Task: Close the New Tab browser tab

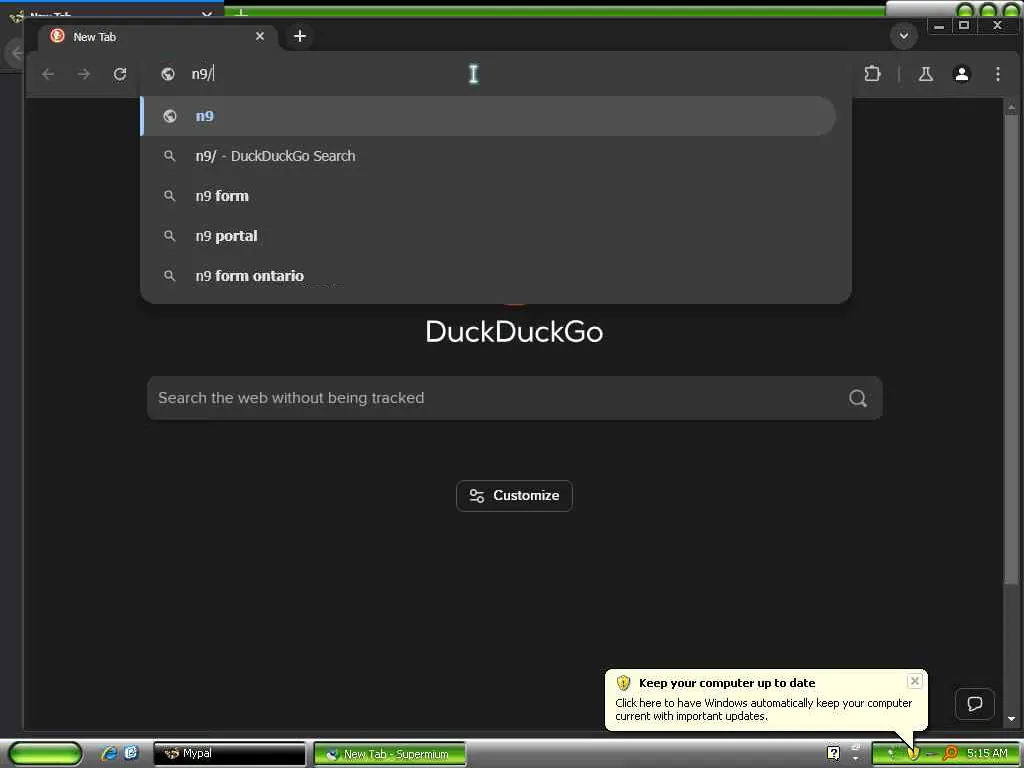Action: tap(260, 36)
